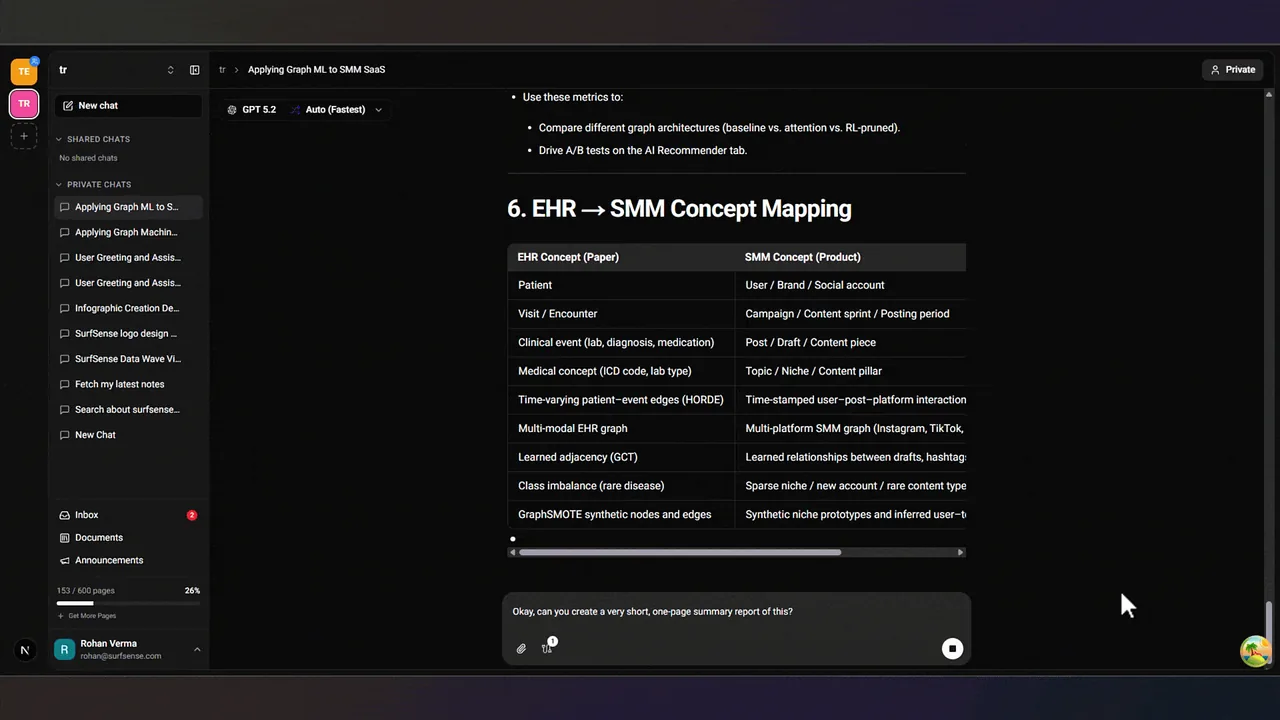Viewport: 1280px width, 720px height.
Task: Open the first 'User Greeting and Assis...' chat
Action: click(129, 257)
